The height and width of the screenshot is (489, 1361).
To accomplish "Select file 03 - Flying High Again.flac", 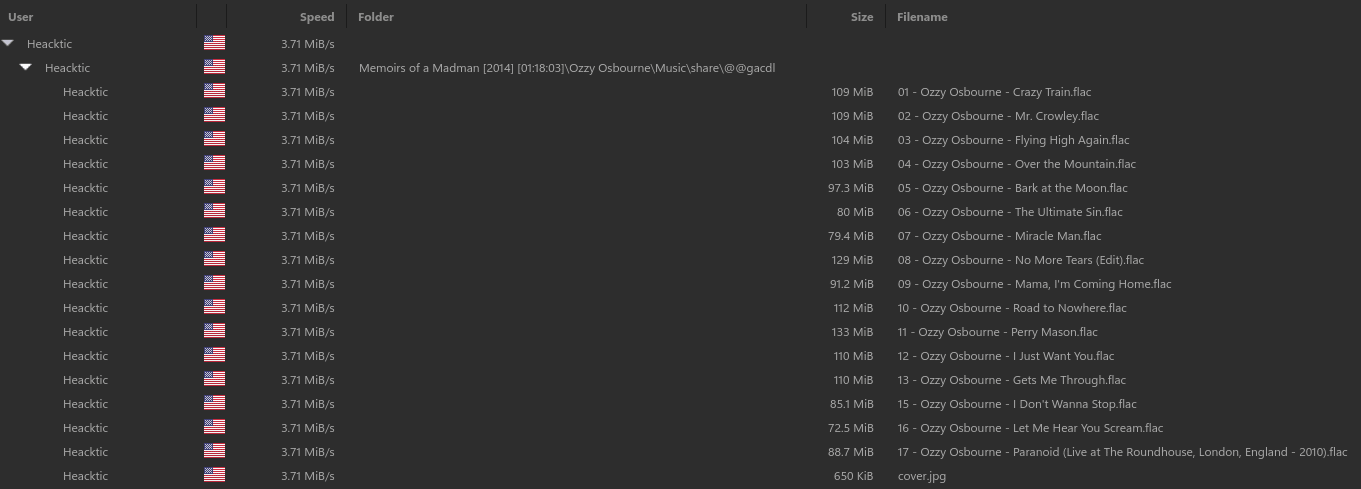I will [x=1013, y=140].
